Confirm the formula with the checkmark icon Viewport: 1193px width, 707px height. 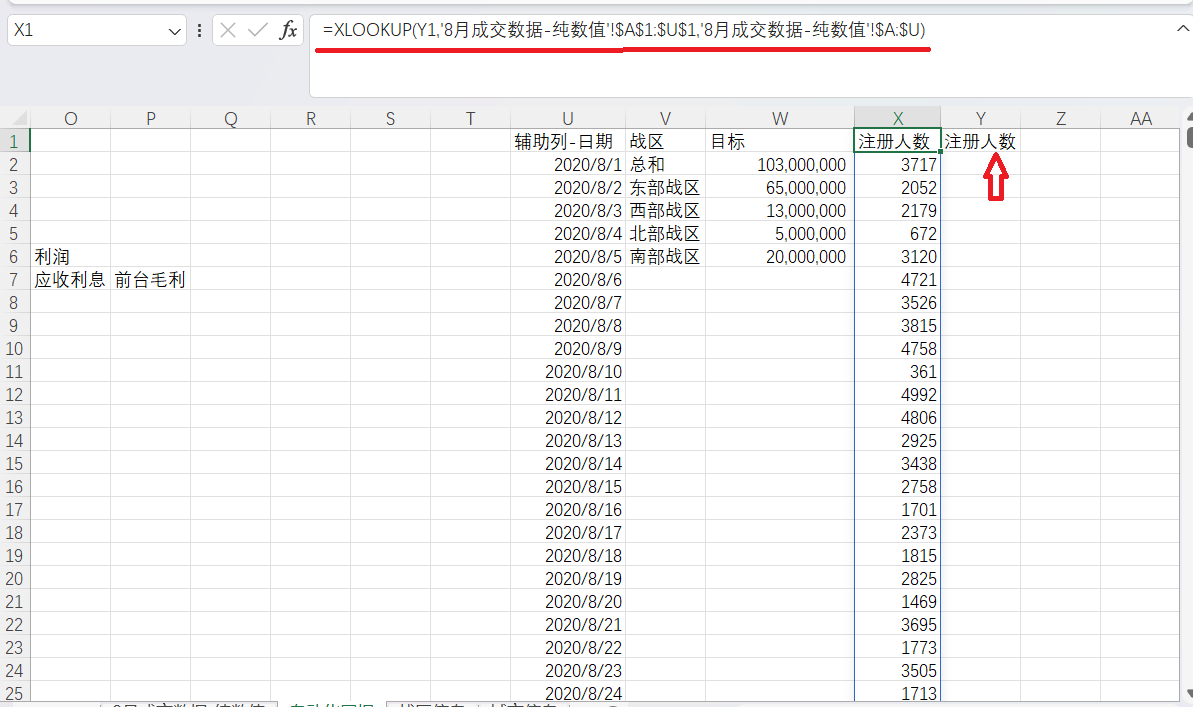[x=258, y=31]
